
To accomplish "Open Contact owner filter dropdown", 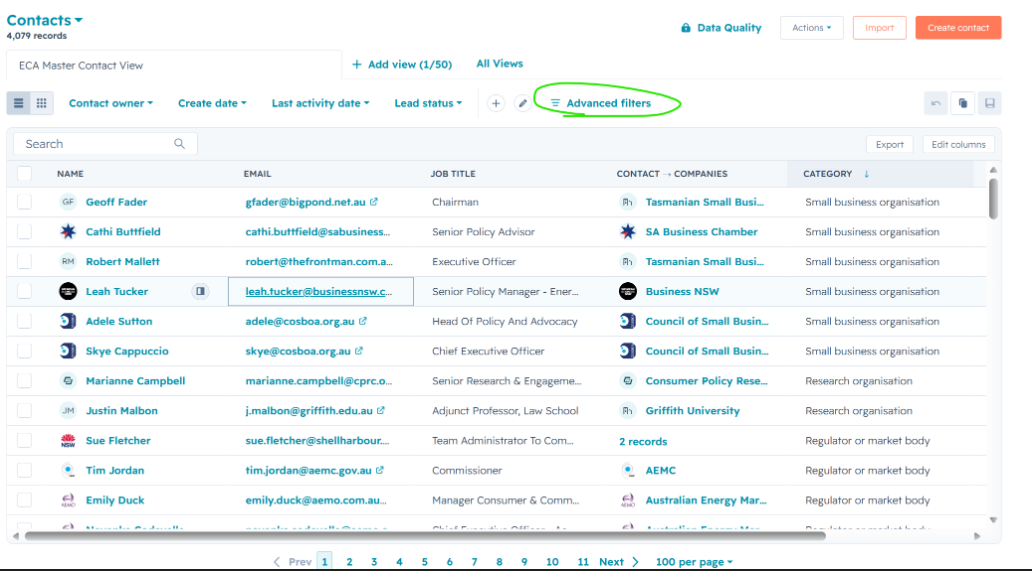I will coord(111,103).
